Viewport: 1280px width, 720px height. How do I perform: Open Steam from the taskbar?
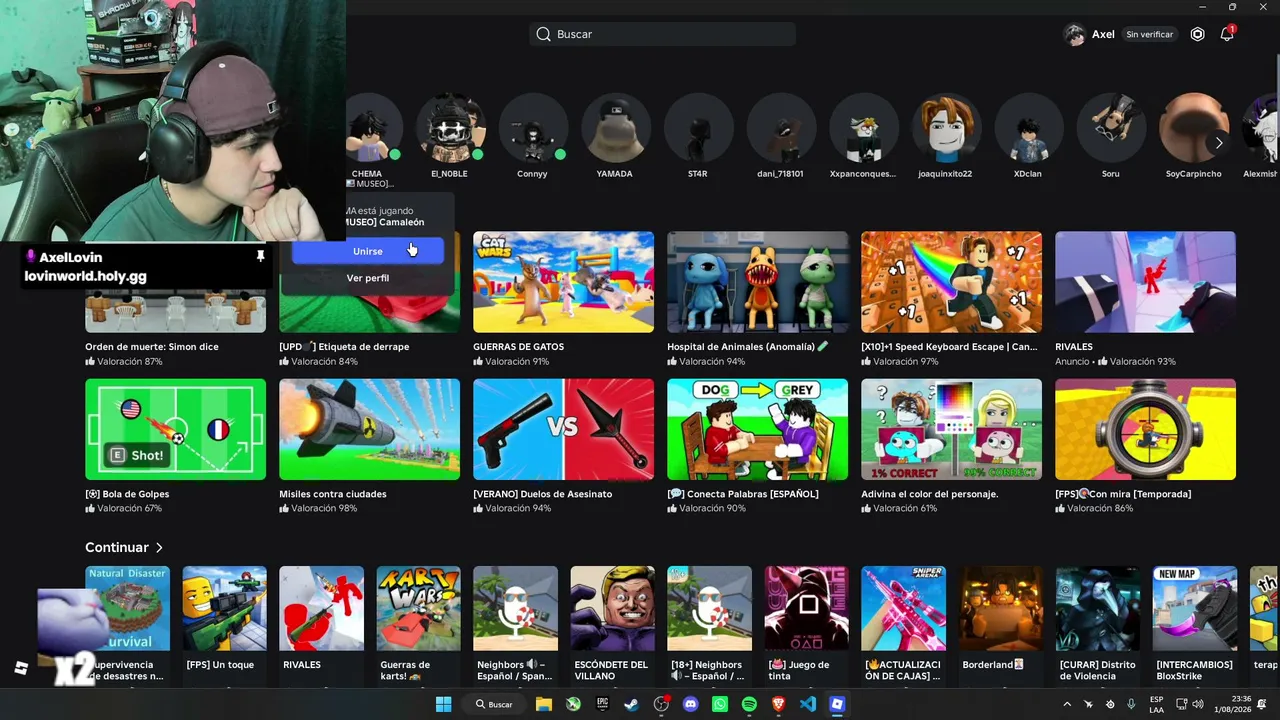[x=631, y=704]
